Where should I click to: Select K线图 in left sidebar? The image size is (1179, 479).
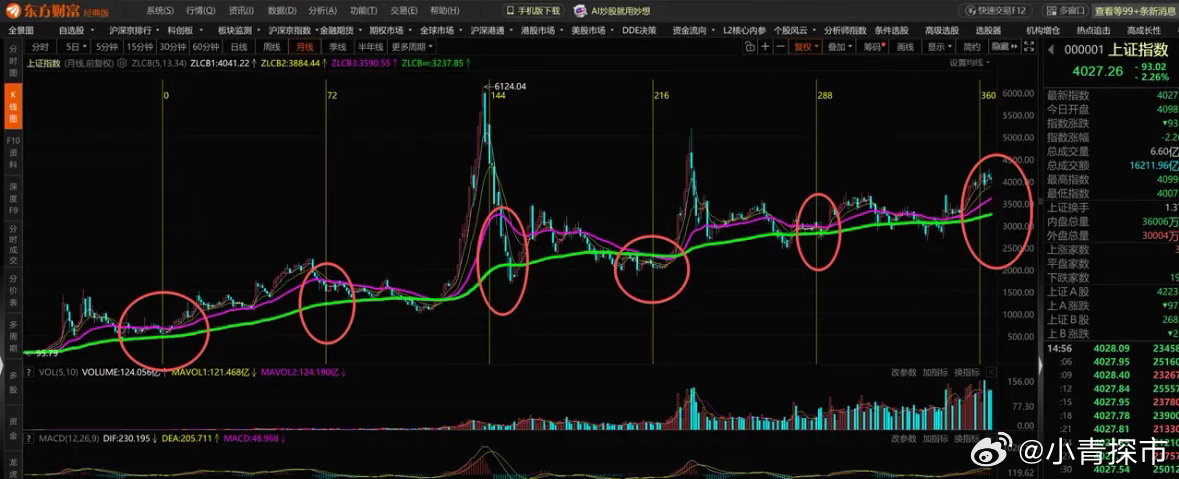13,105
